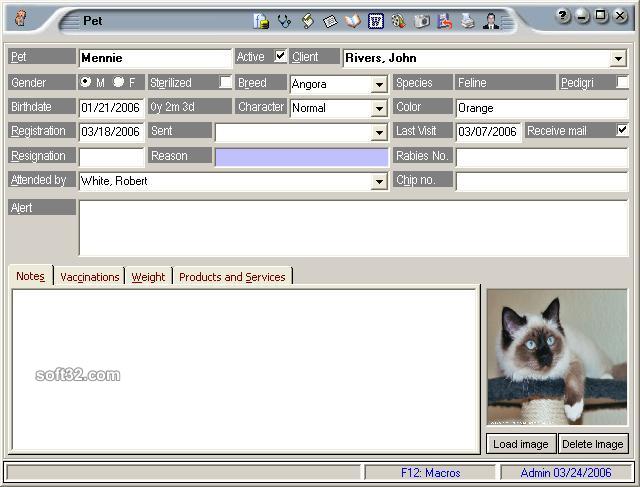Click the age text 0y 2m 3d

point(172,107)
